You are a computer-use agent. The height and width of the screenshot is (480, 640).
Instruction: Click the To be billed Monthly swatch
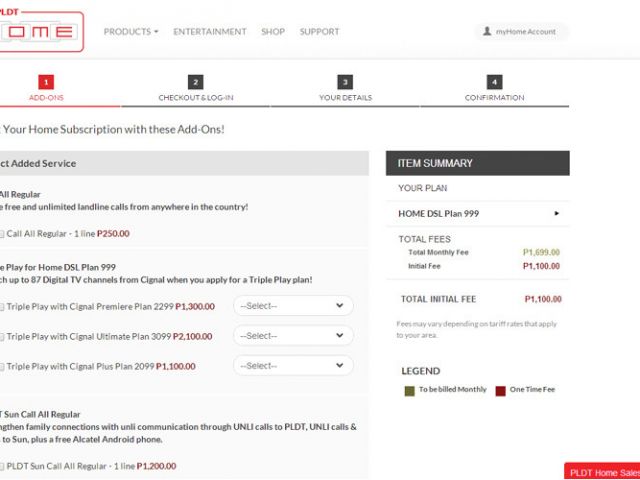coord(409,389)
